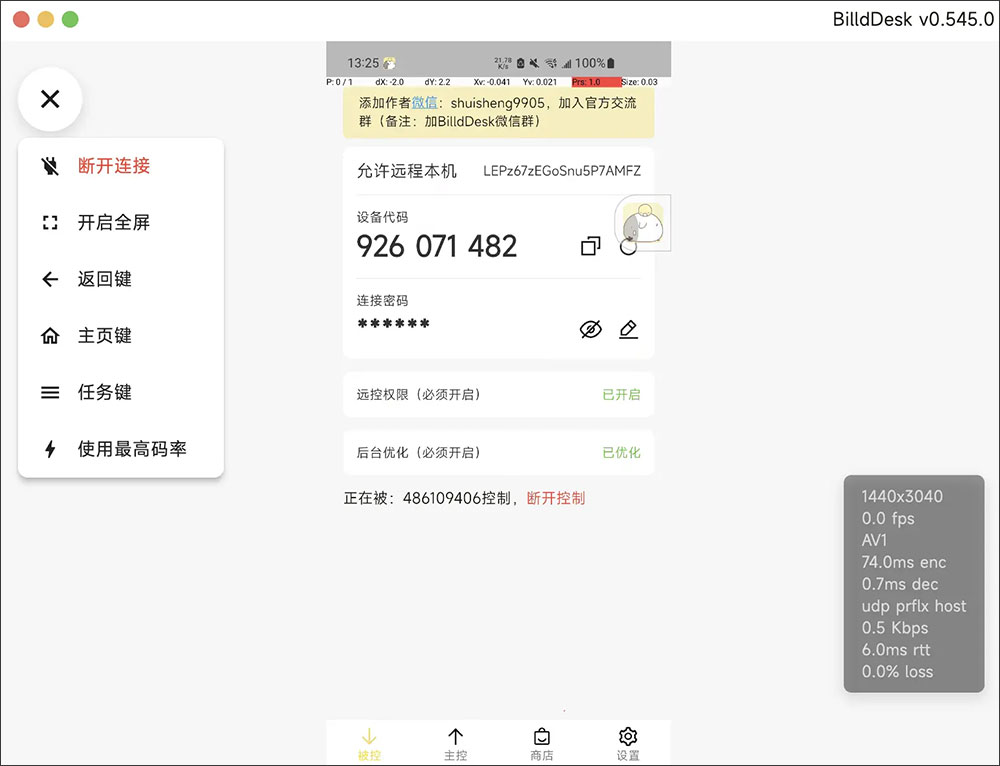1000x766 pixels.
Task: Close the floating control menu with X
Action: (50, 99)
